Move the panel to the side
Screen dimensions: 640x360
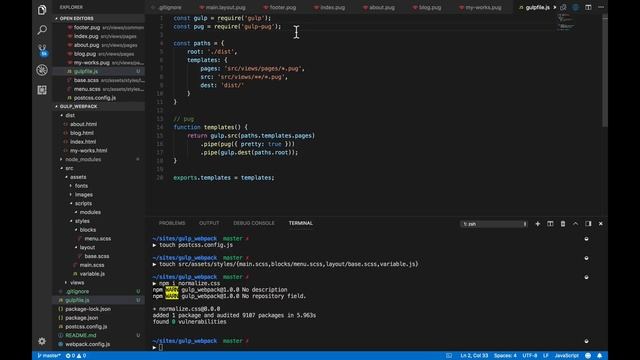(588, 224)
